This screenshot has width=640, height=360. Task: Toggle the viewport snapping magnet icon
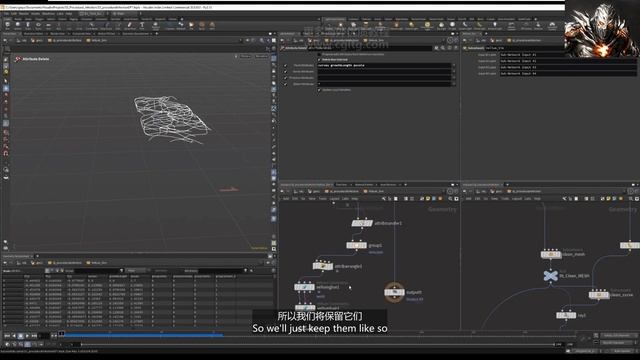pyautogui.click(x=6, y=153)
